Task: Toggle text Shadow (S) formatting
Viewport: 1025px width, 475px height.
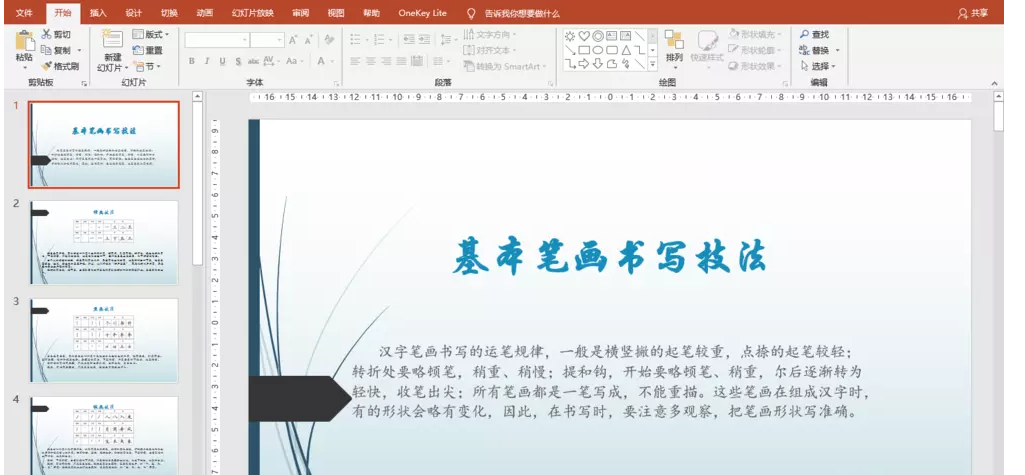Action: coord(238,61)
